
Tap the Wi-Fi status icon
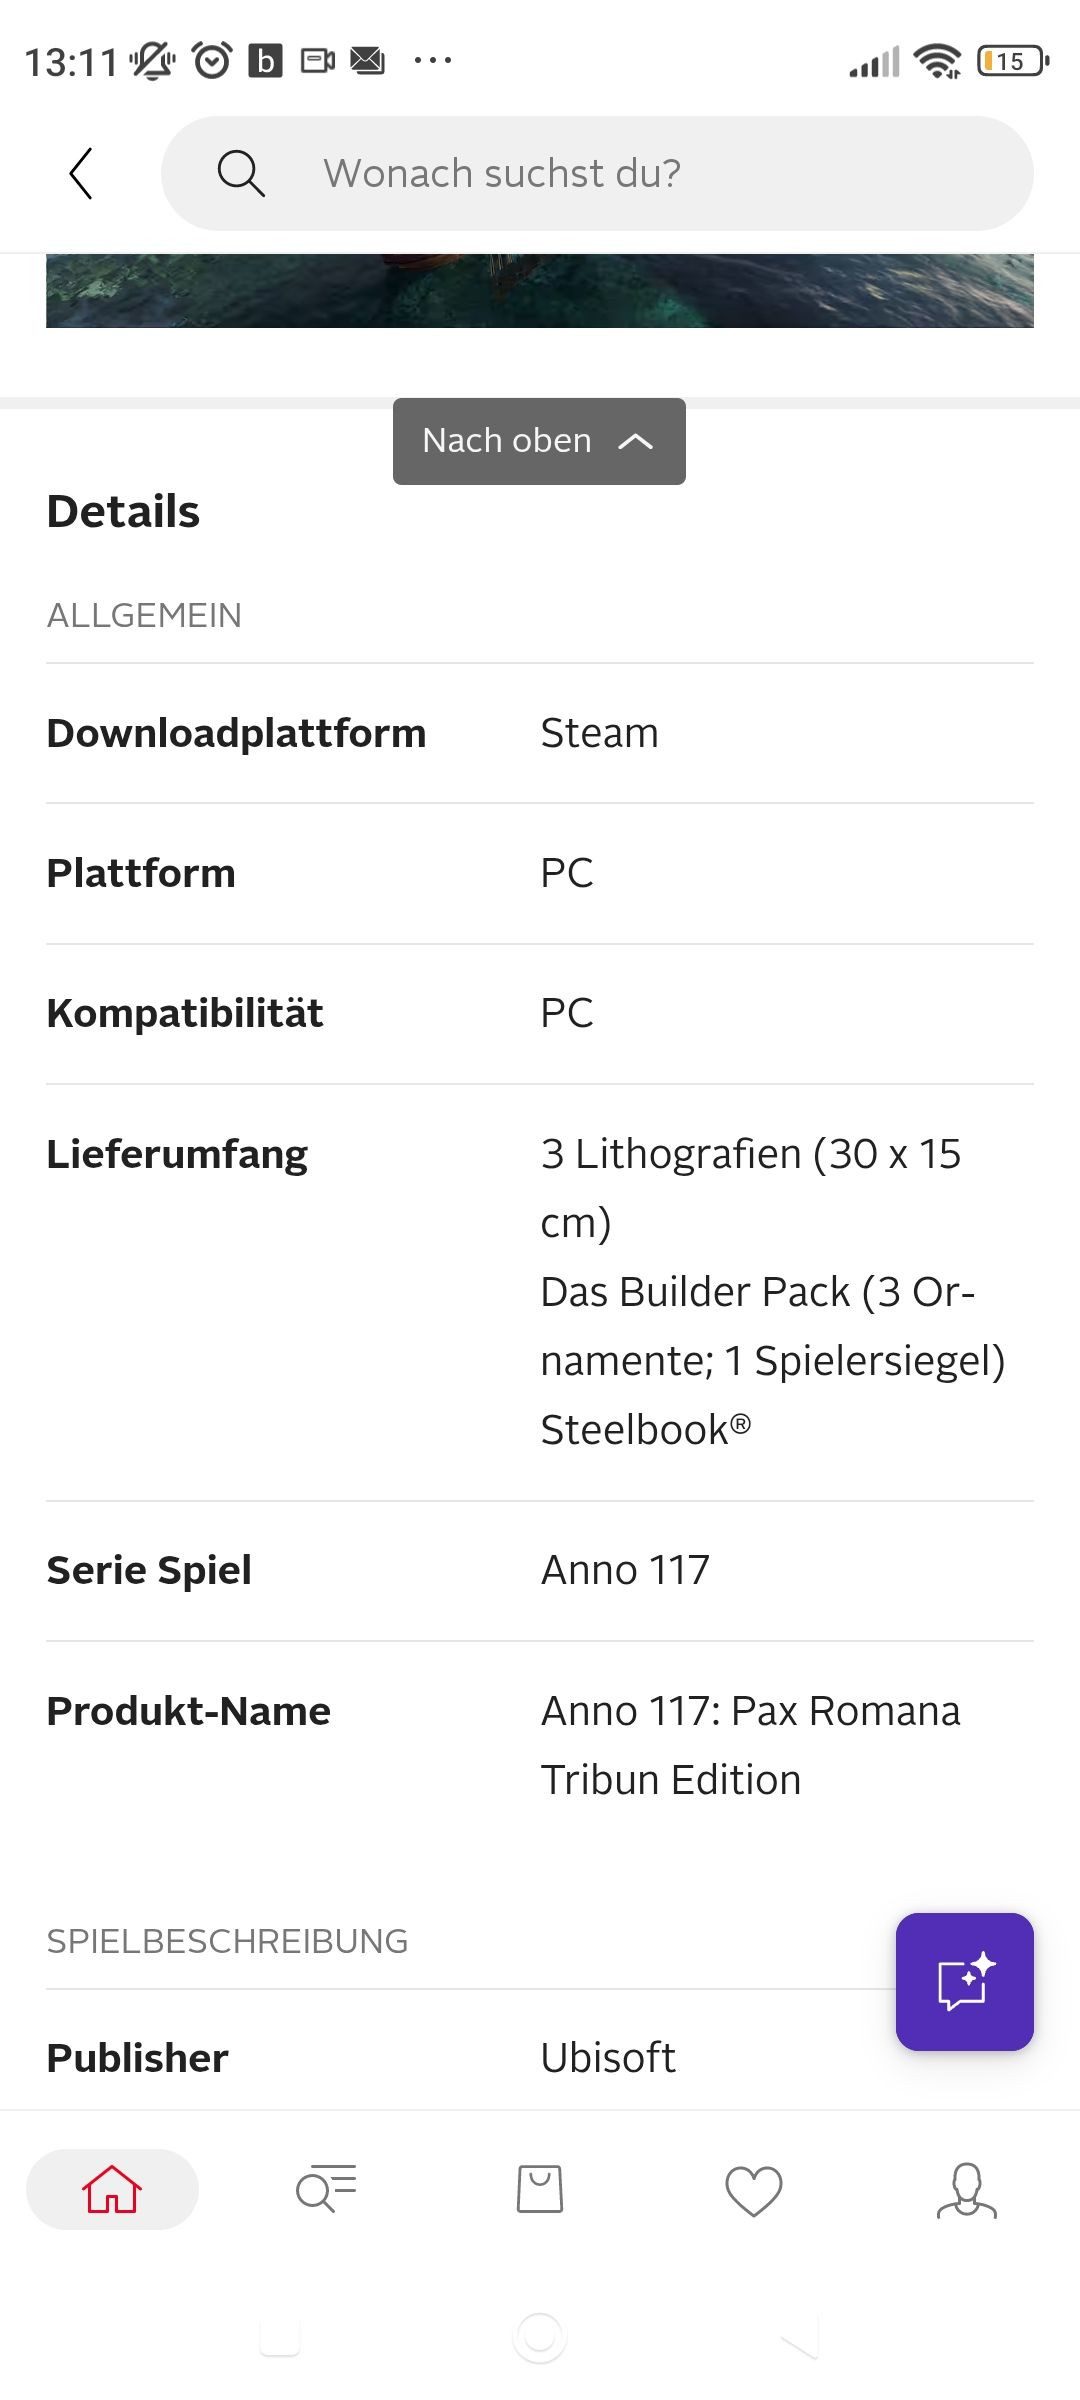(x=937, y=62)
